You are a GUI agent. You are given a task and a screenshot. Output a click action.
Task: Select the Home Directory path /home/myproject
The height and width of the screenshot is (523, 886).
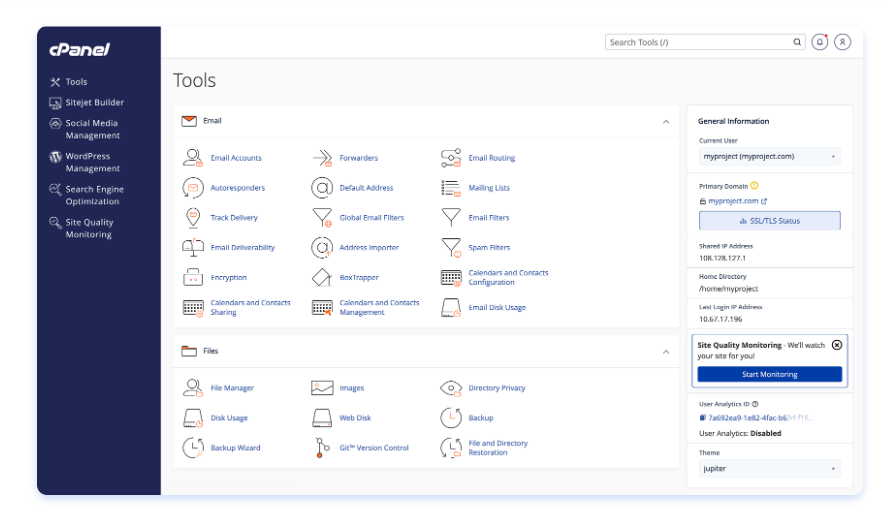point(728,289)
